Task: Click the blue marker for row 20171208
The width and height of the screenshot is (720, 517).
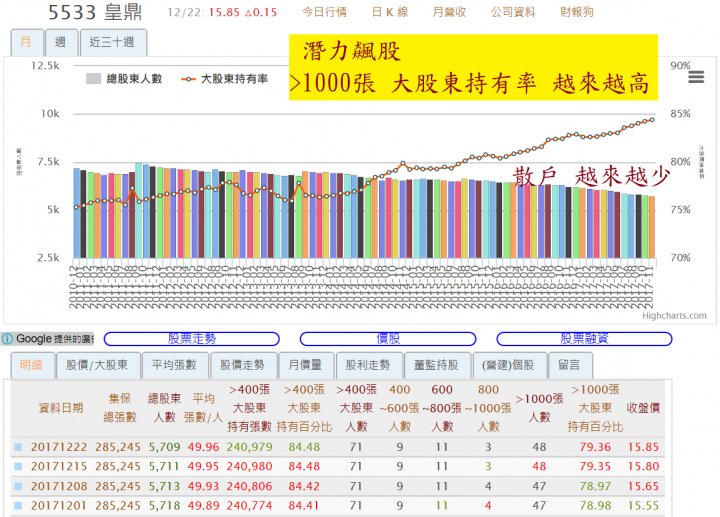Action: pyautogui.click(x=17, y=484)
